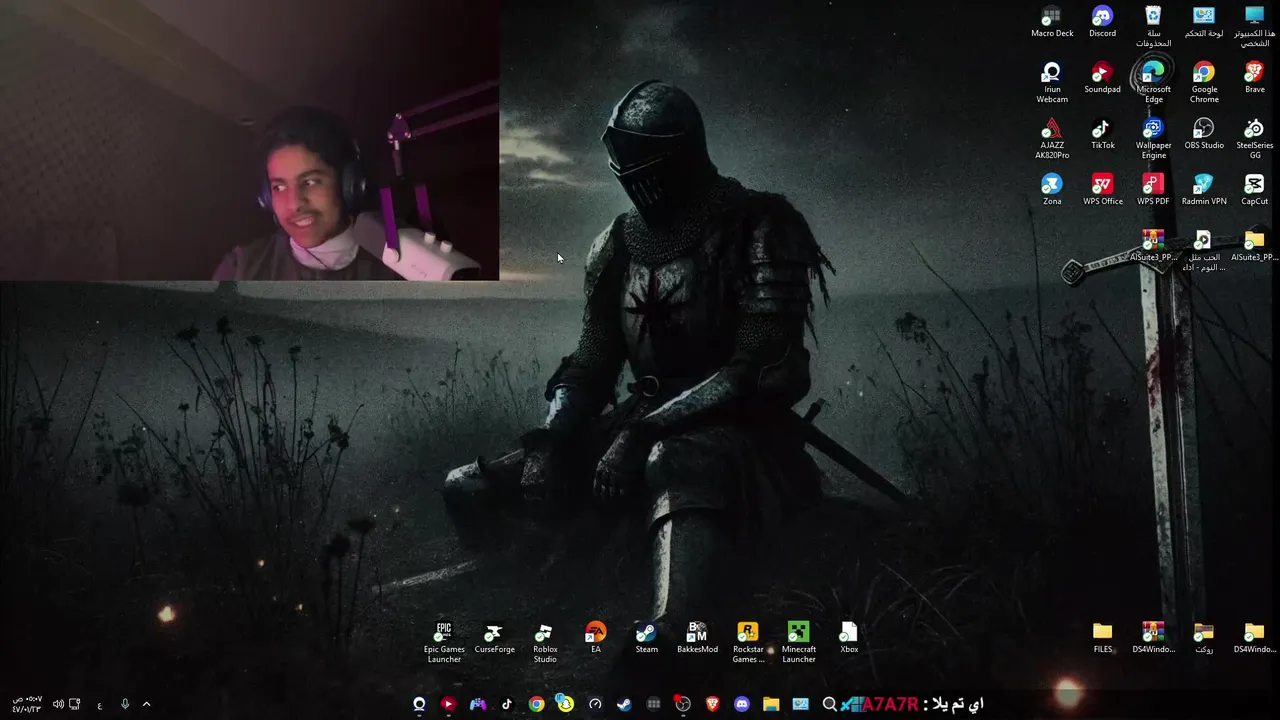Launch the Steam desktop icon
Screen dimensions: 1280x720
[x=646, y=638]
